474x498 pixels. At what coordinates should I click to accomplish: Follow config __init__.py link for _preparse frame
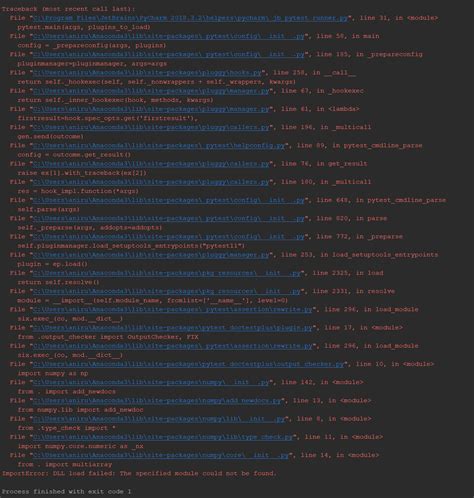169,236
